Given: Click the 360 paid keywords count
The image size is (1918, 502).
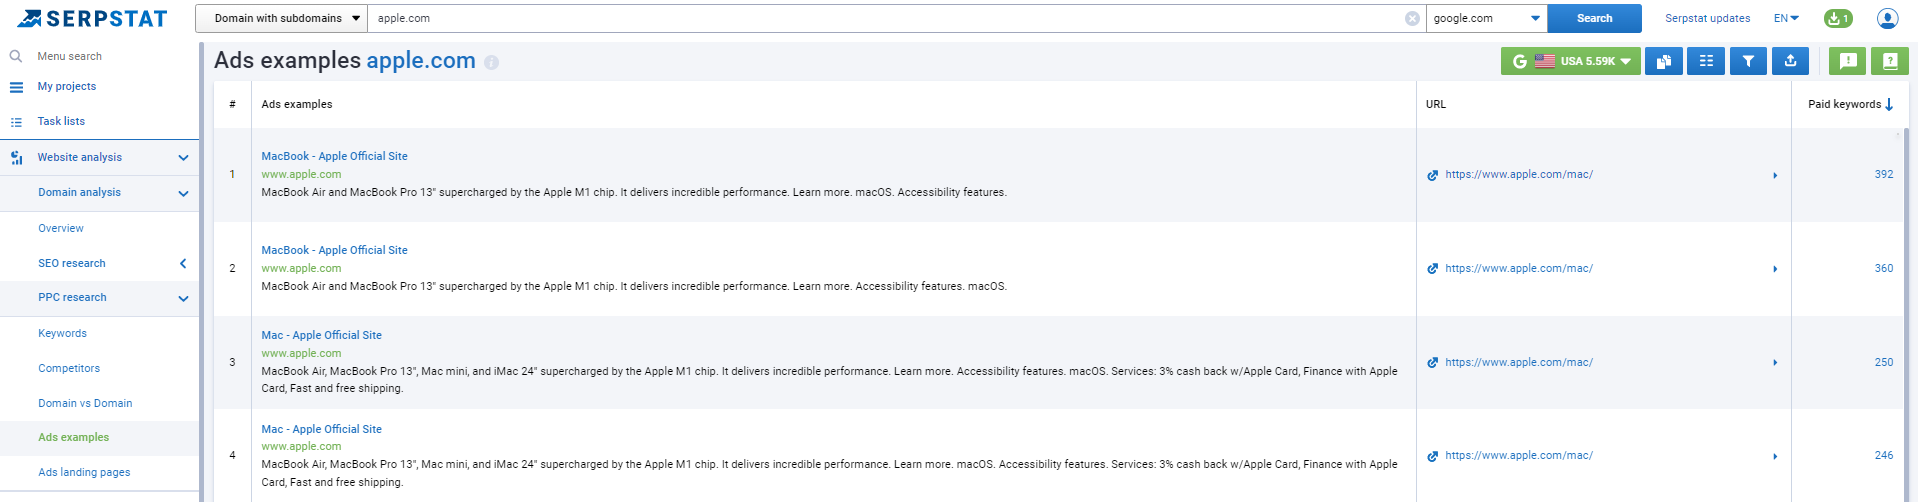Looking at the screenshot, I should [1884, 268].
